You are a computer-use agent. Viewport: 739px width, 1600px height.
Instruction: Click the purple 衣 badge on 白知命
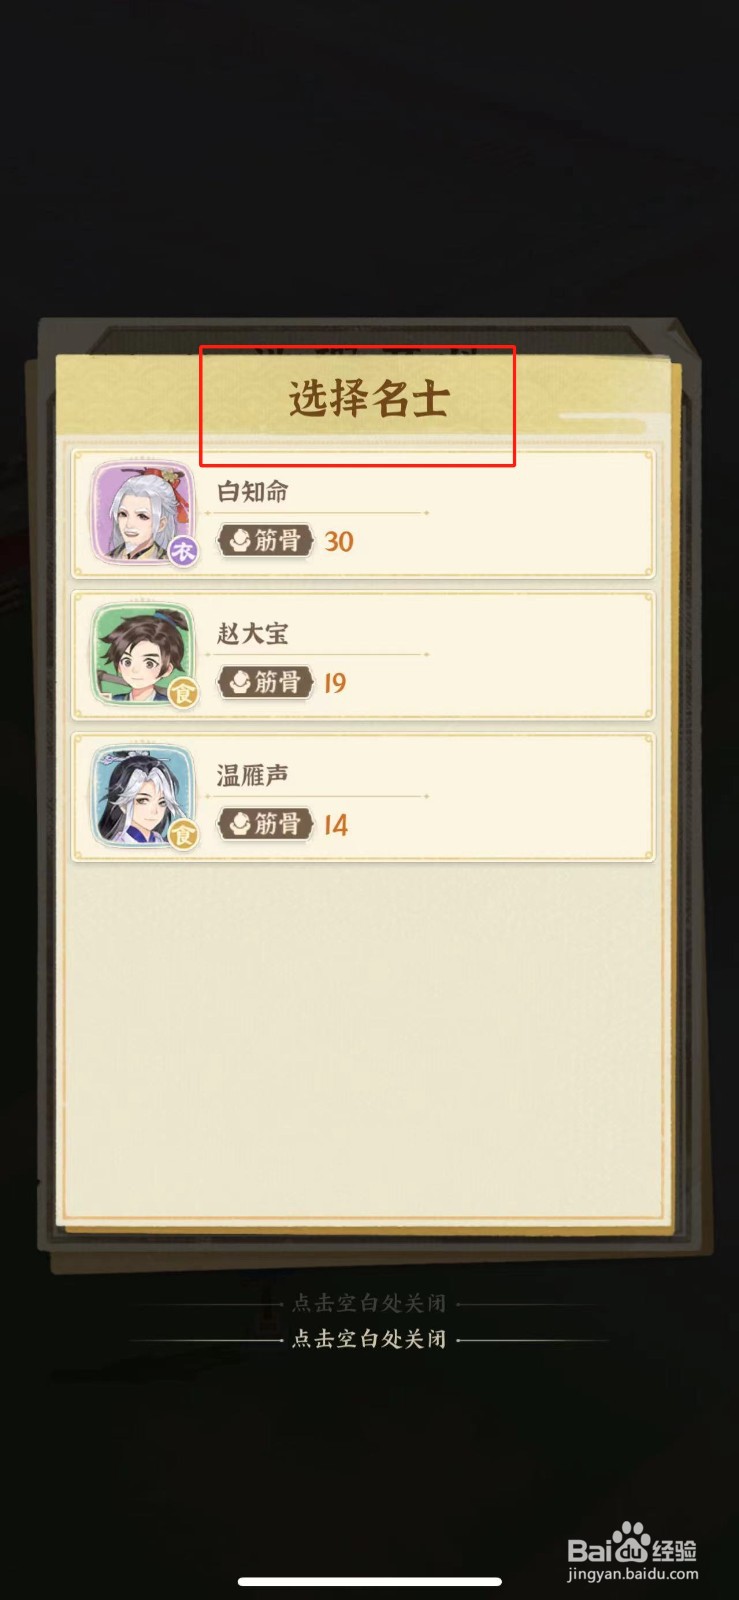tap(182, 550)
